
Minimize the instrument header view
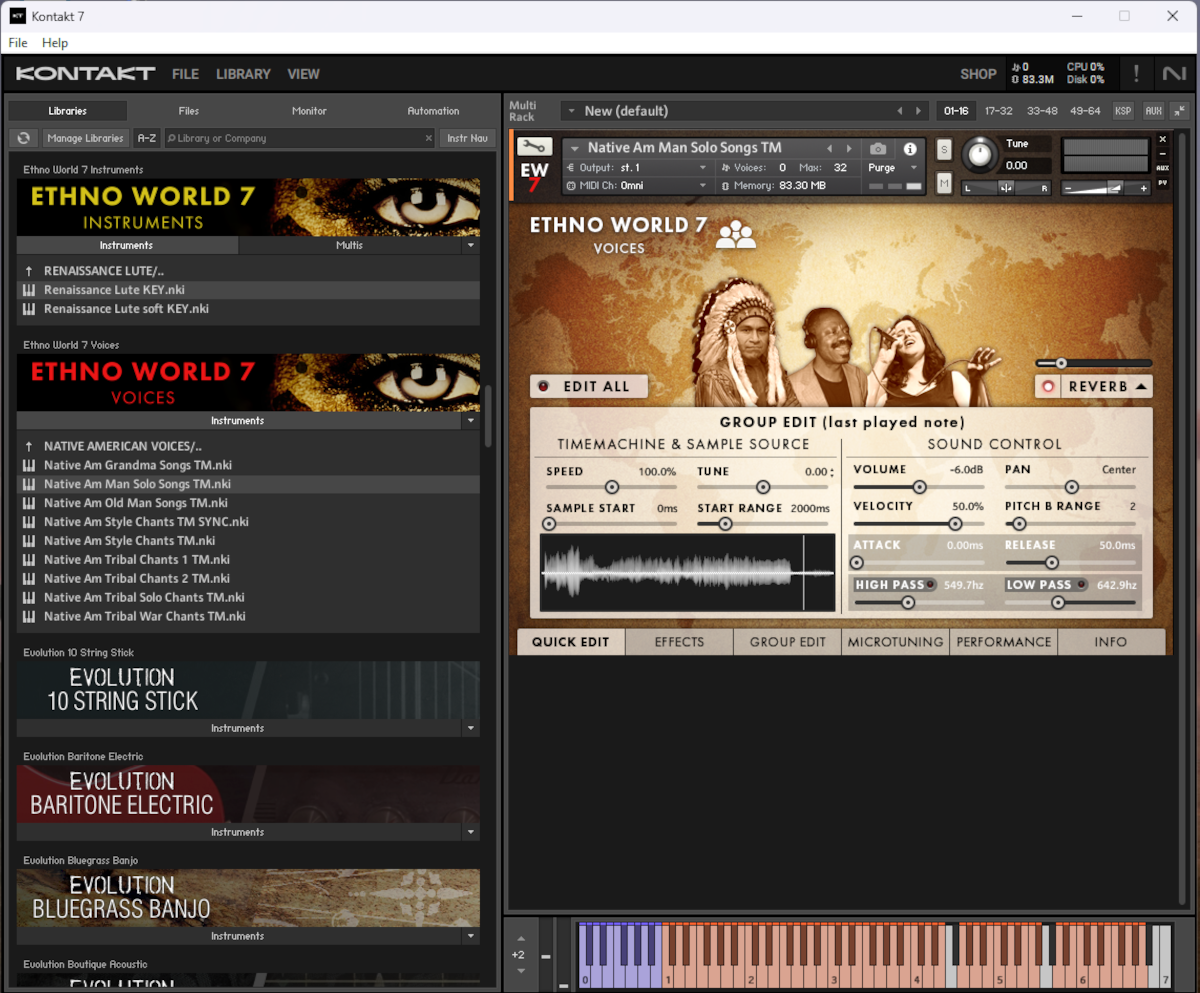click(x=1162, y=155)
